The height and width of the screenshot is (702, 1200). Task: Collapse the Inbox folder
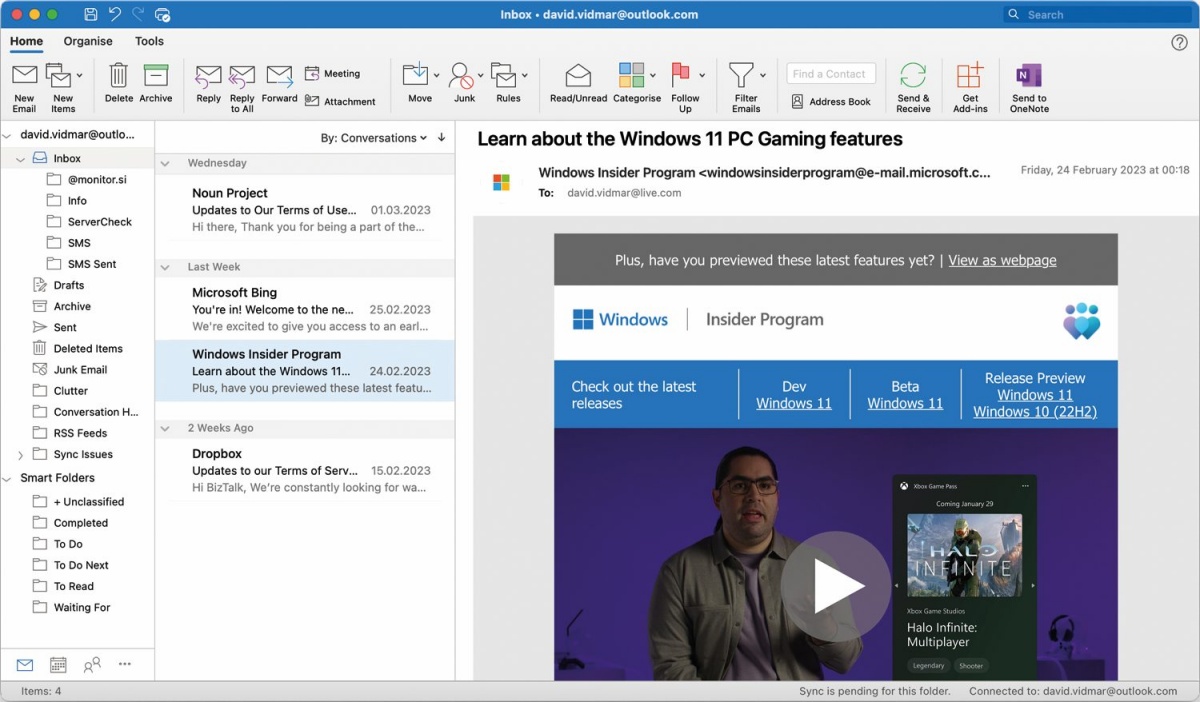tap(20, 159)
